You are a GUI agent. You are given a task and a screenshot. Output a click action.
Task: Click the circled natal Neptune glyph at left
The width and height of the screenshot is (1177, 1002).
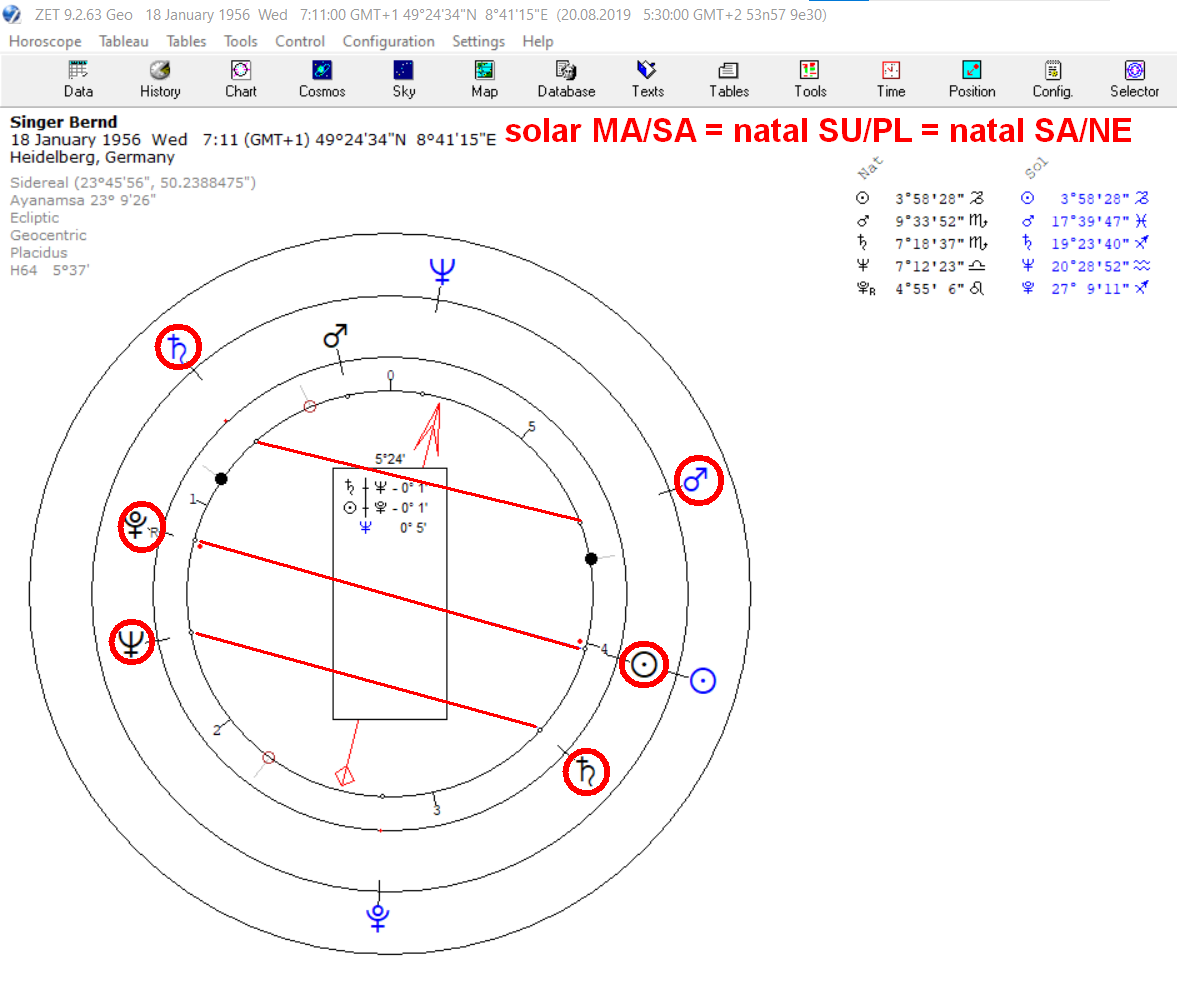tap(131, 642)
